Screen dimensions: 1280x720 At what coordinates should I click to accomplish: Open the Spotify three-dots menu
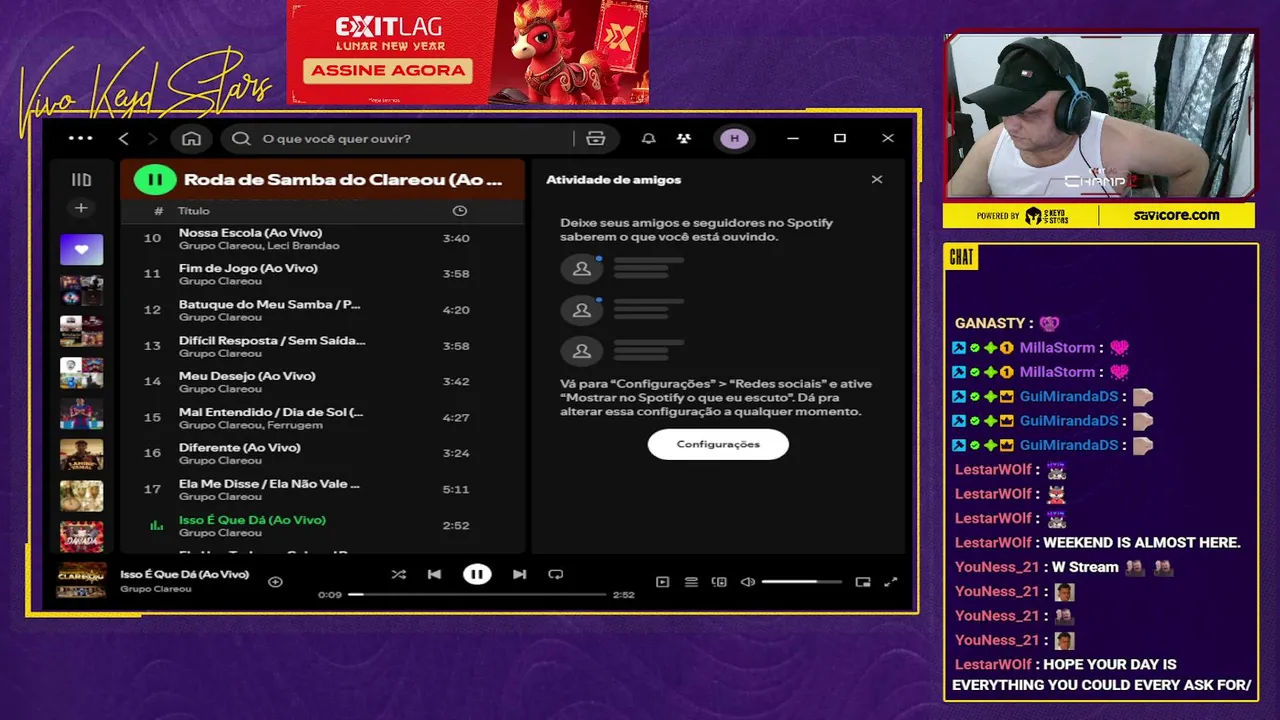point(80,138)
